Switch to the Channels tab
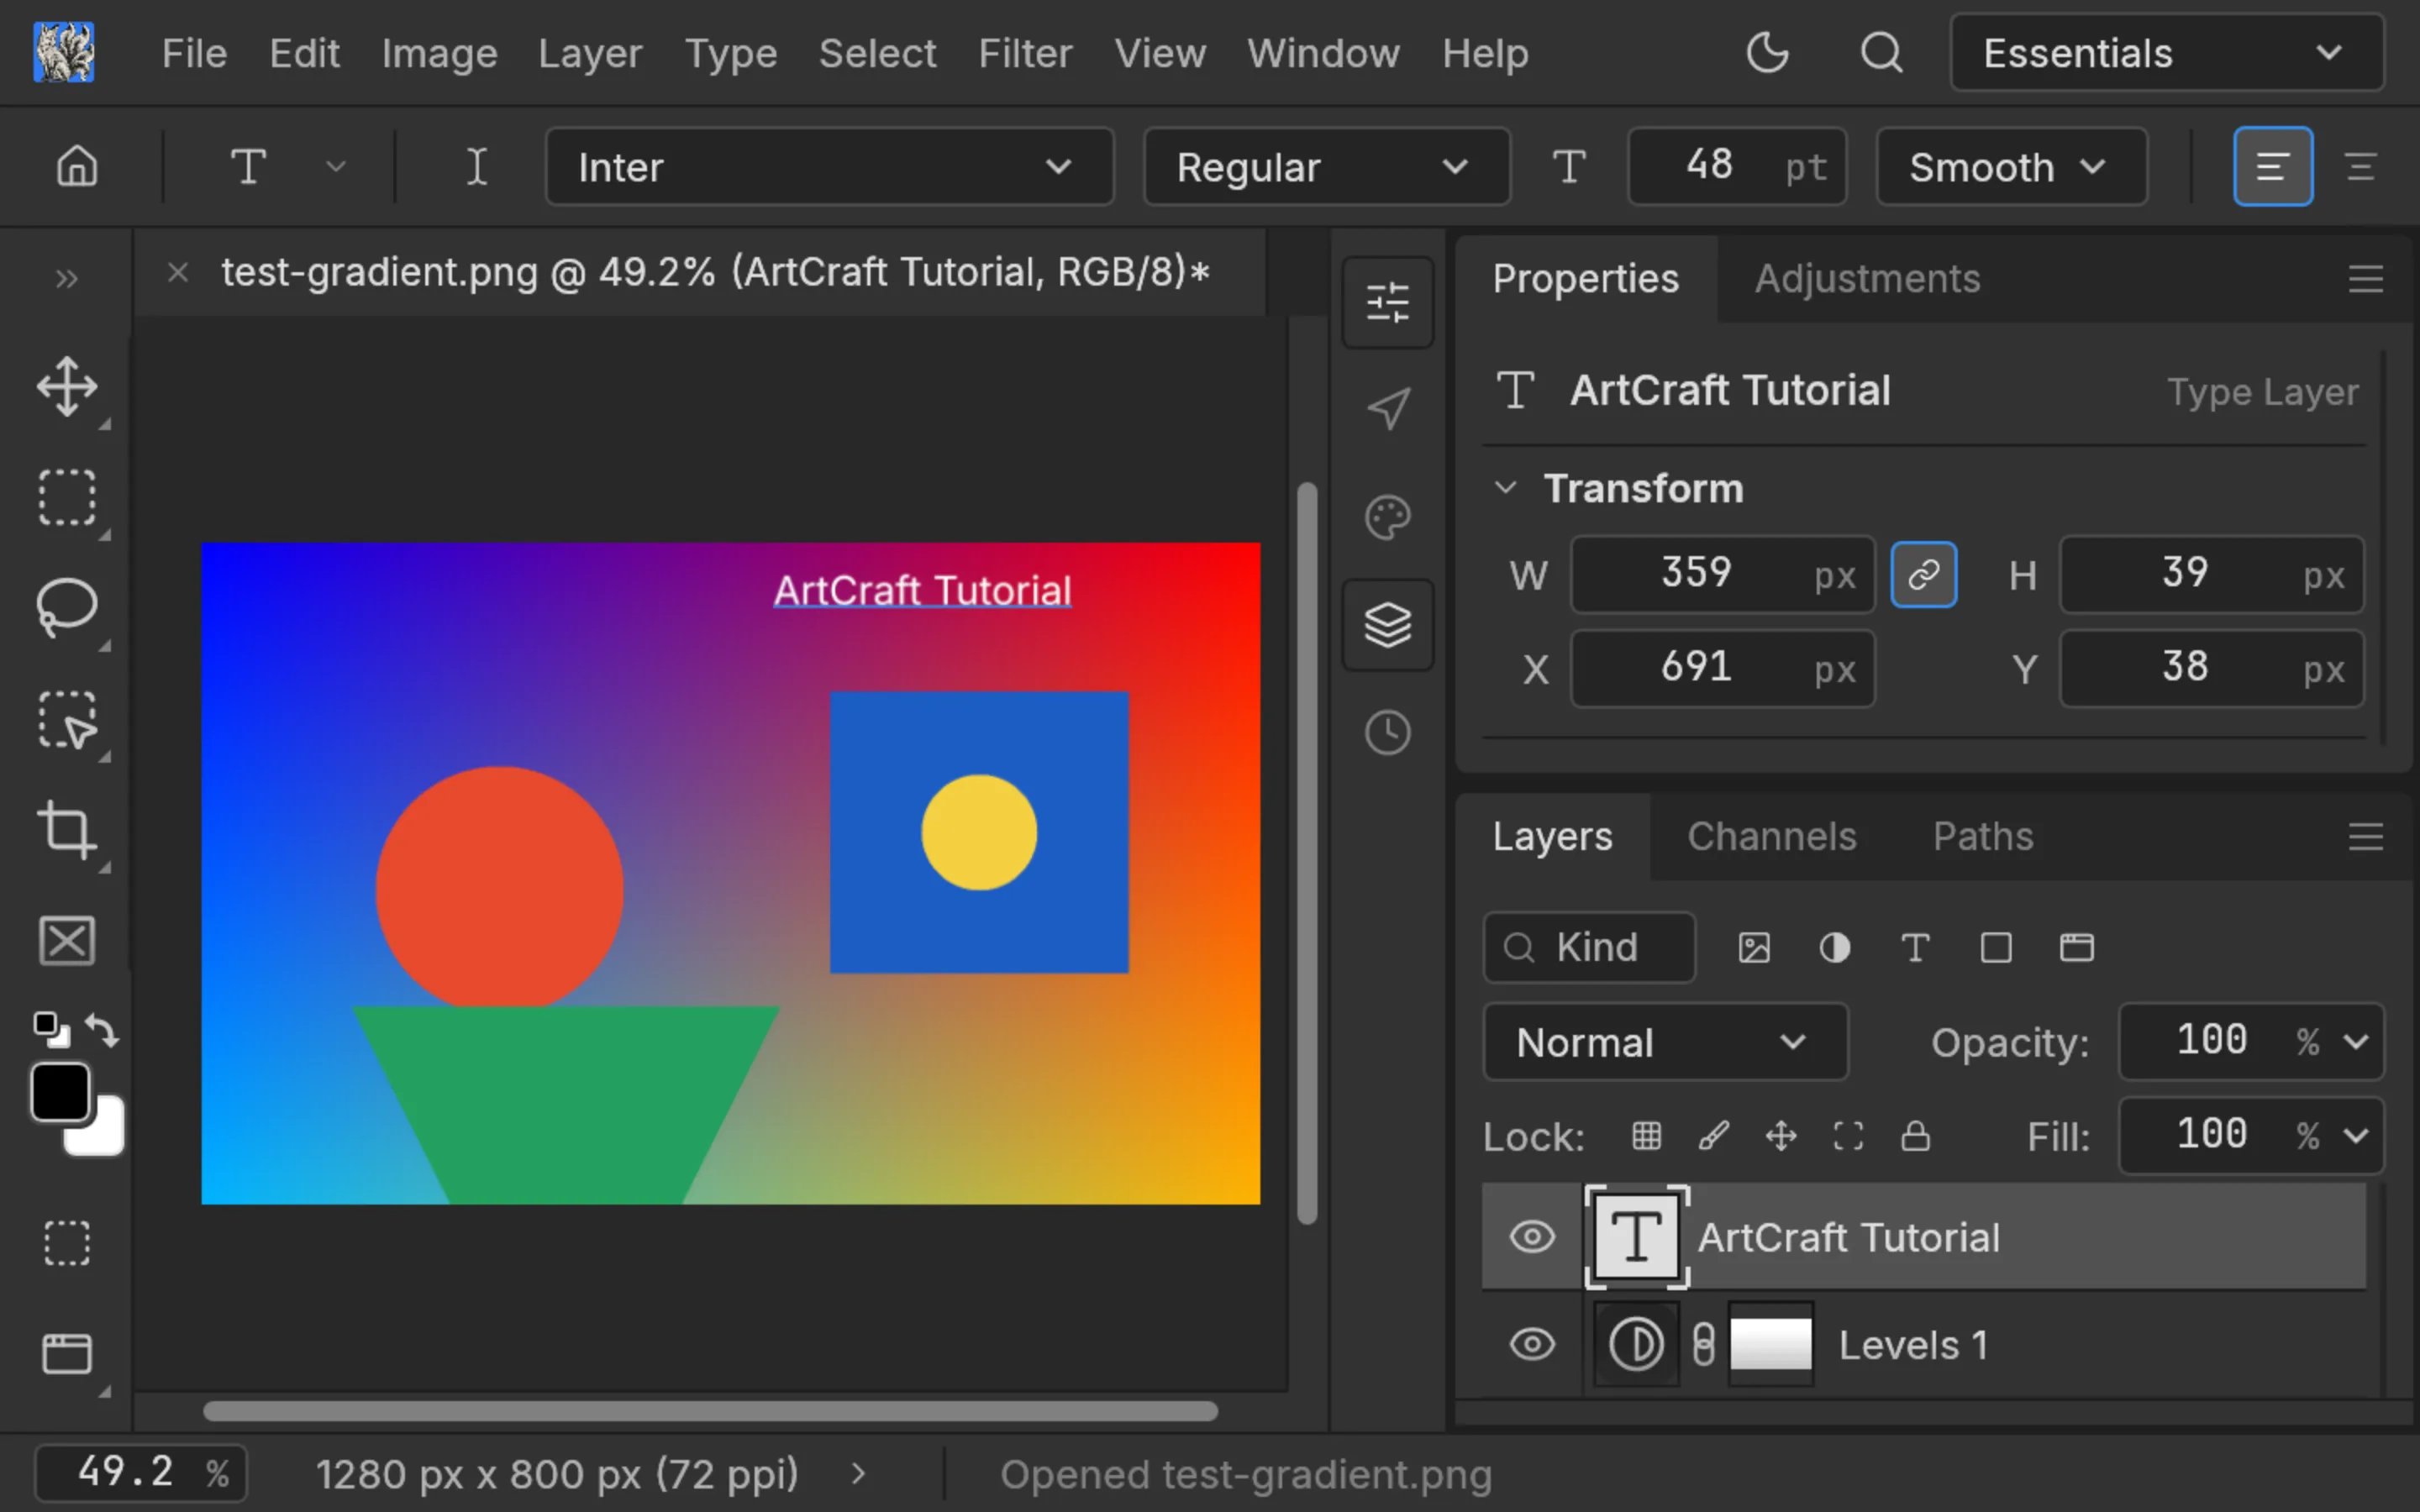Viewport: 2420px width, 1512px height. [x=1771, y=836]
